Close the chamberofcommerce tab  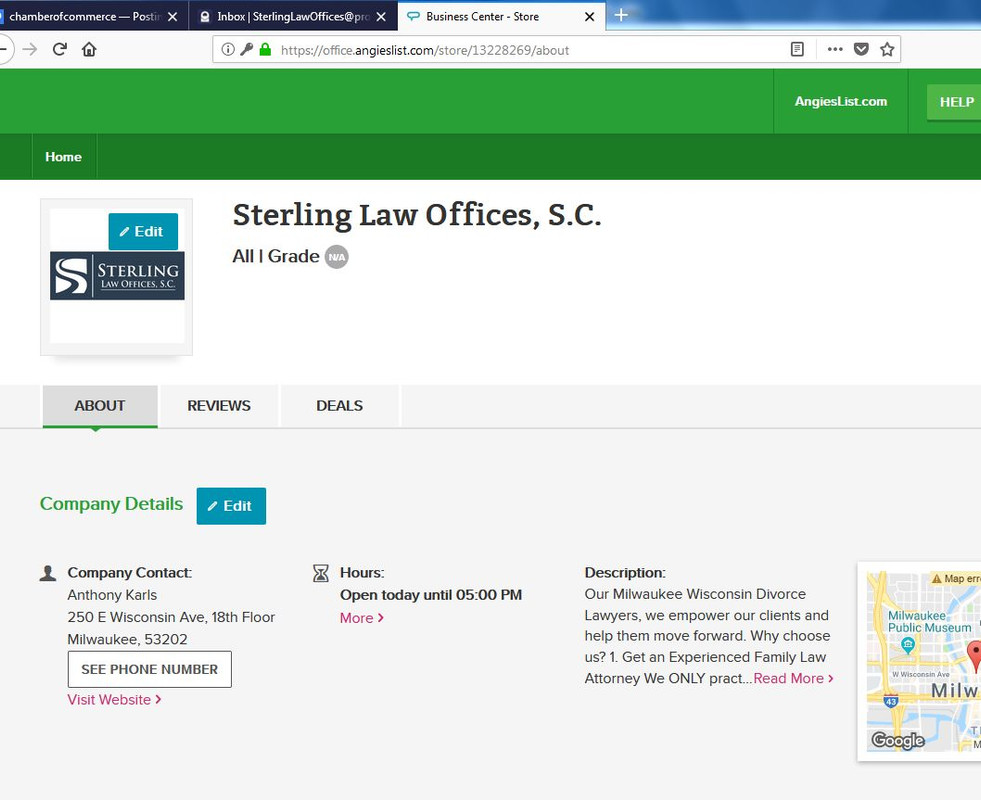click(x=173, y=17)
